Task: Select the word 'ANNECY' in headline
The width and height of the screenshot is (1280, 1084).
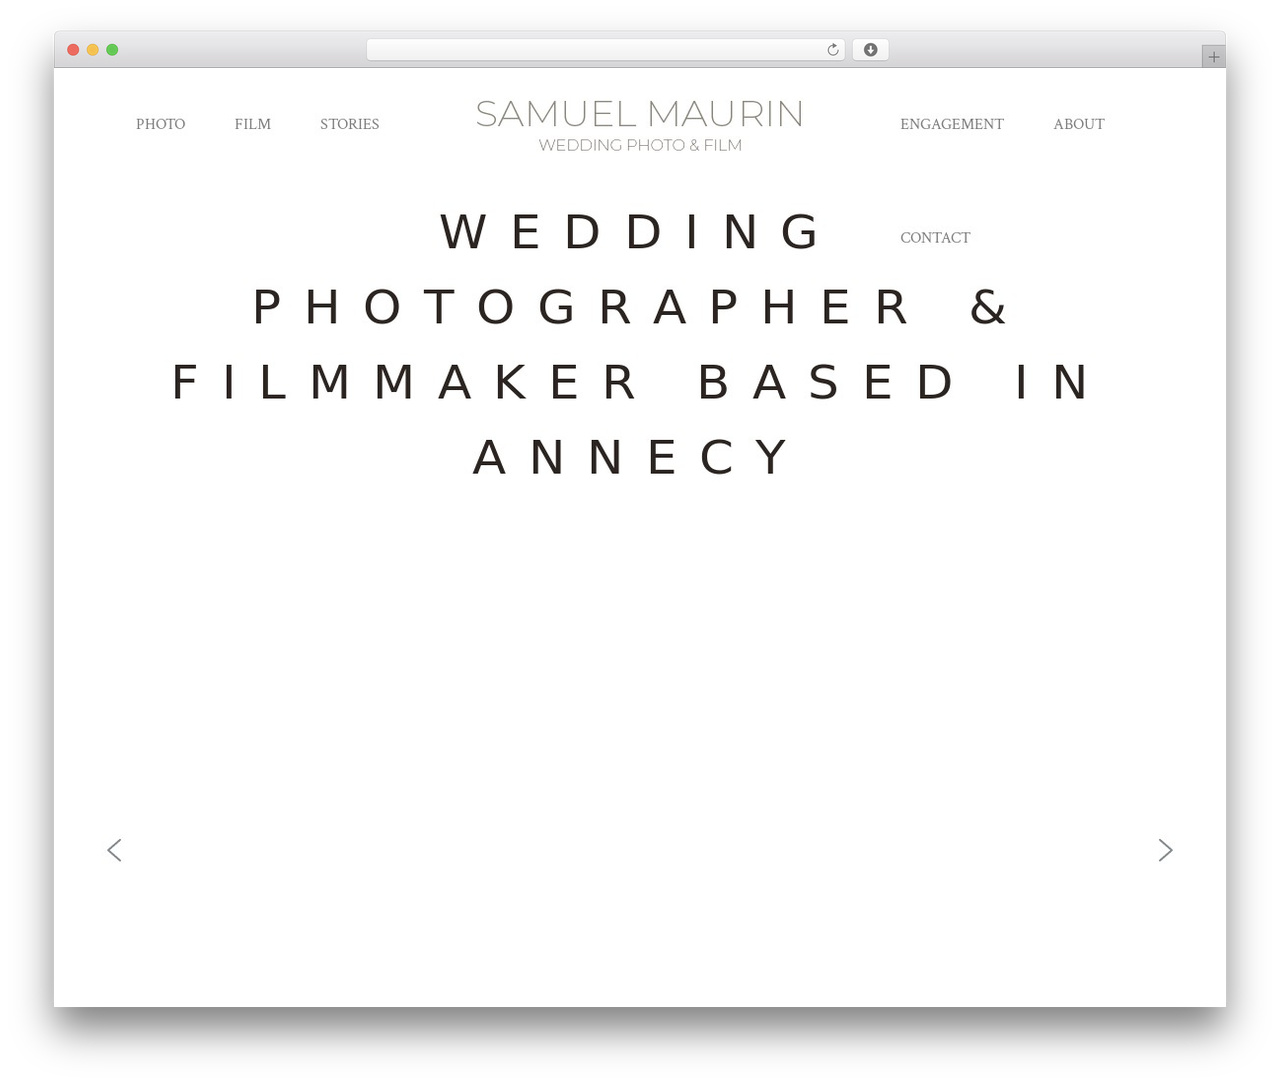Action: pyautogui.click(x=632, y=458)
